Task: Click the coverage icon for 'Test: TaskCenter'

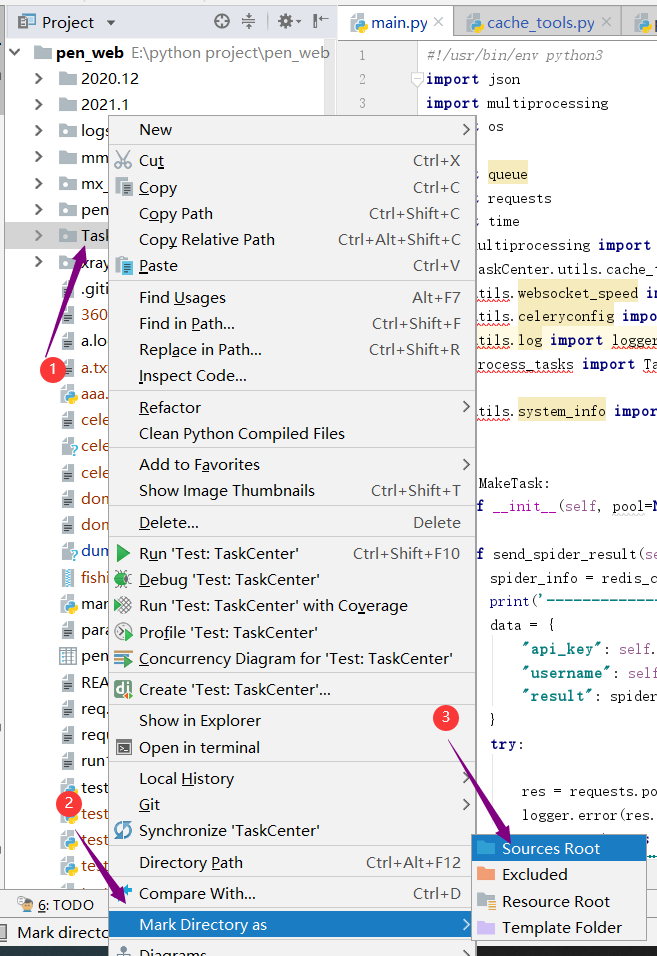Action: click(123, 605)
